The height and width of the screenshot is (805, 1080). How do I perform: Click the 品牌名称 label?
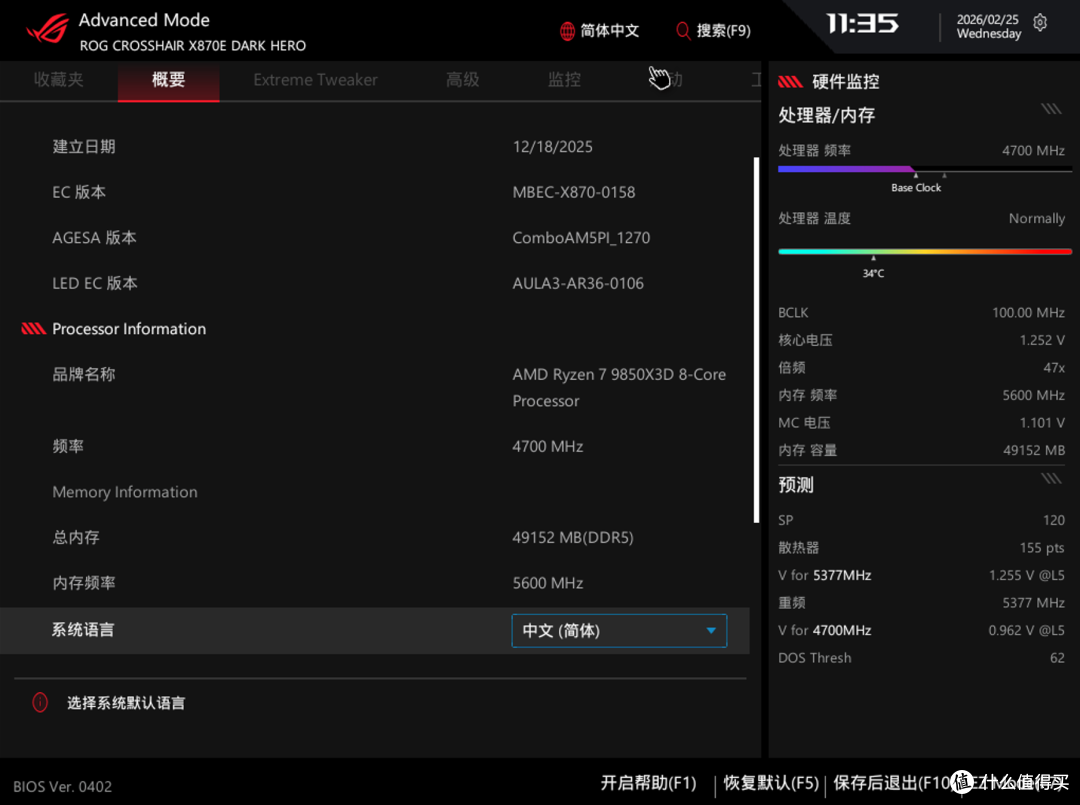84,374
